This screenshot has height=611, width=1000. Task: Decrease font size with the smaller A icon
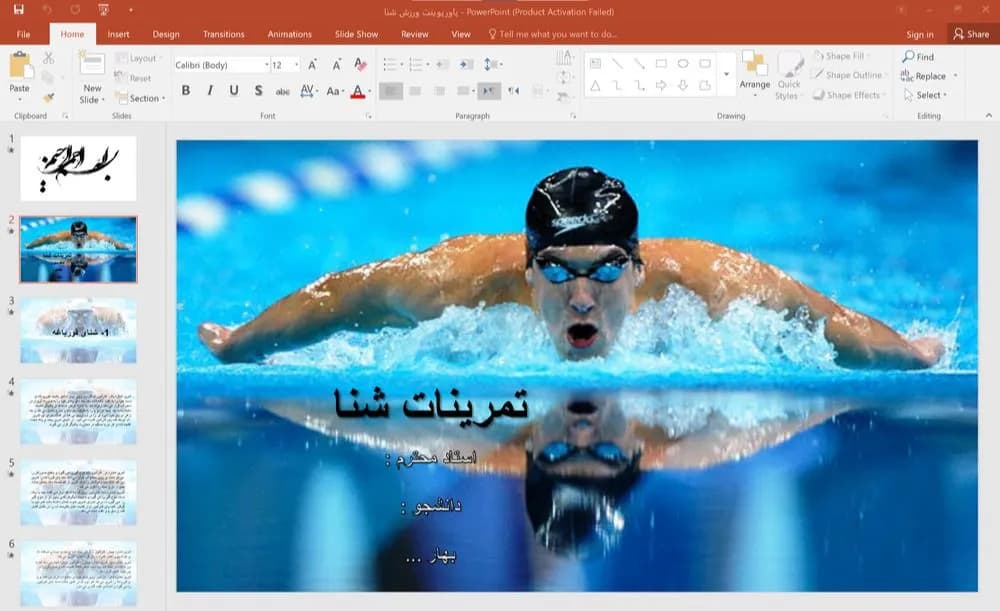(336, 64)
